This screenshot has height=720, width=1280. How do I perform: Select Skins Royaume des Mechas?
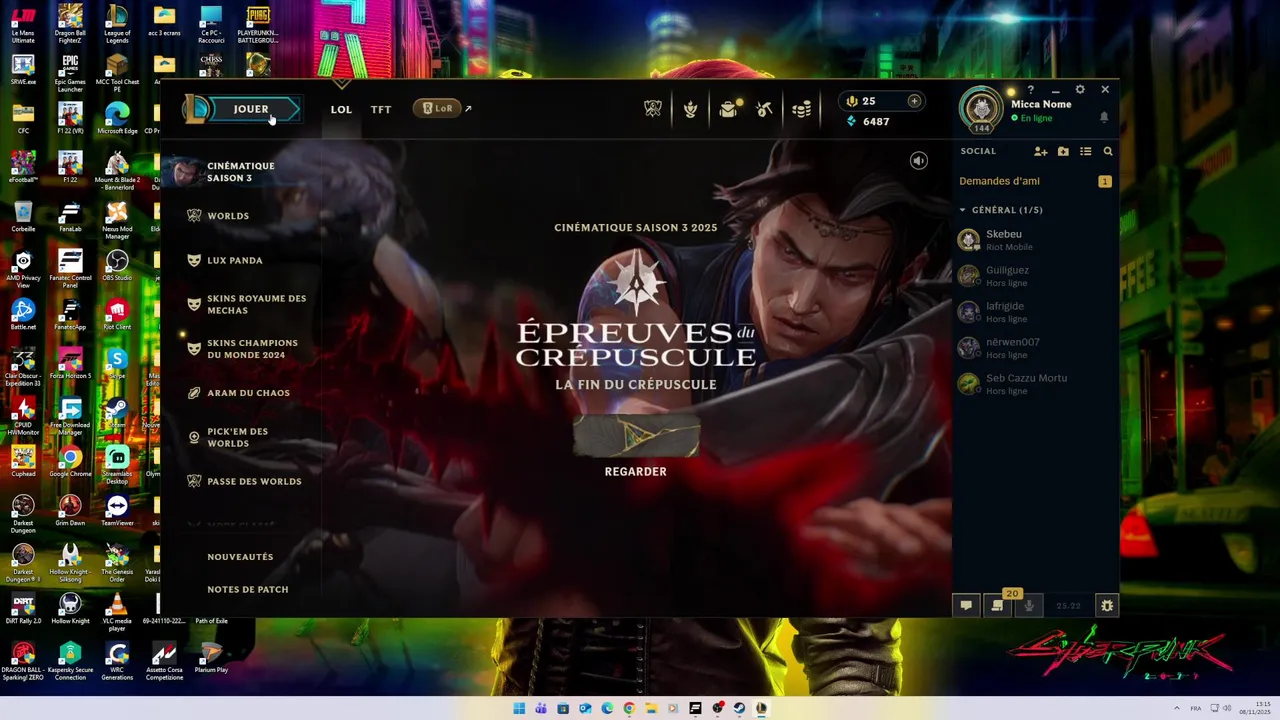pos(256,304)
